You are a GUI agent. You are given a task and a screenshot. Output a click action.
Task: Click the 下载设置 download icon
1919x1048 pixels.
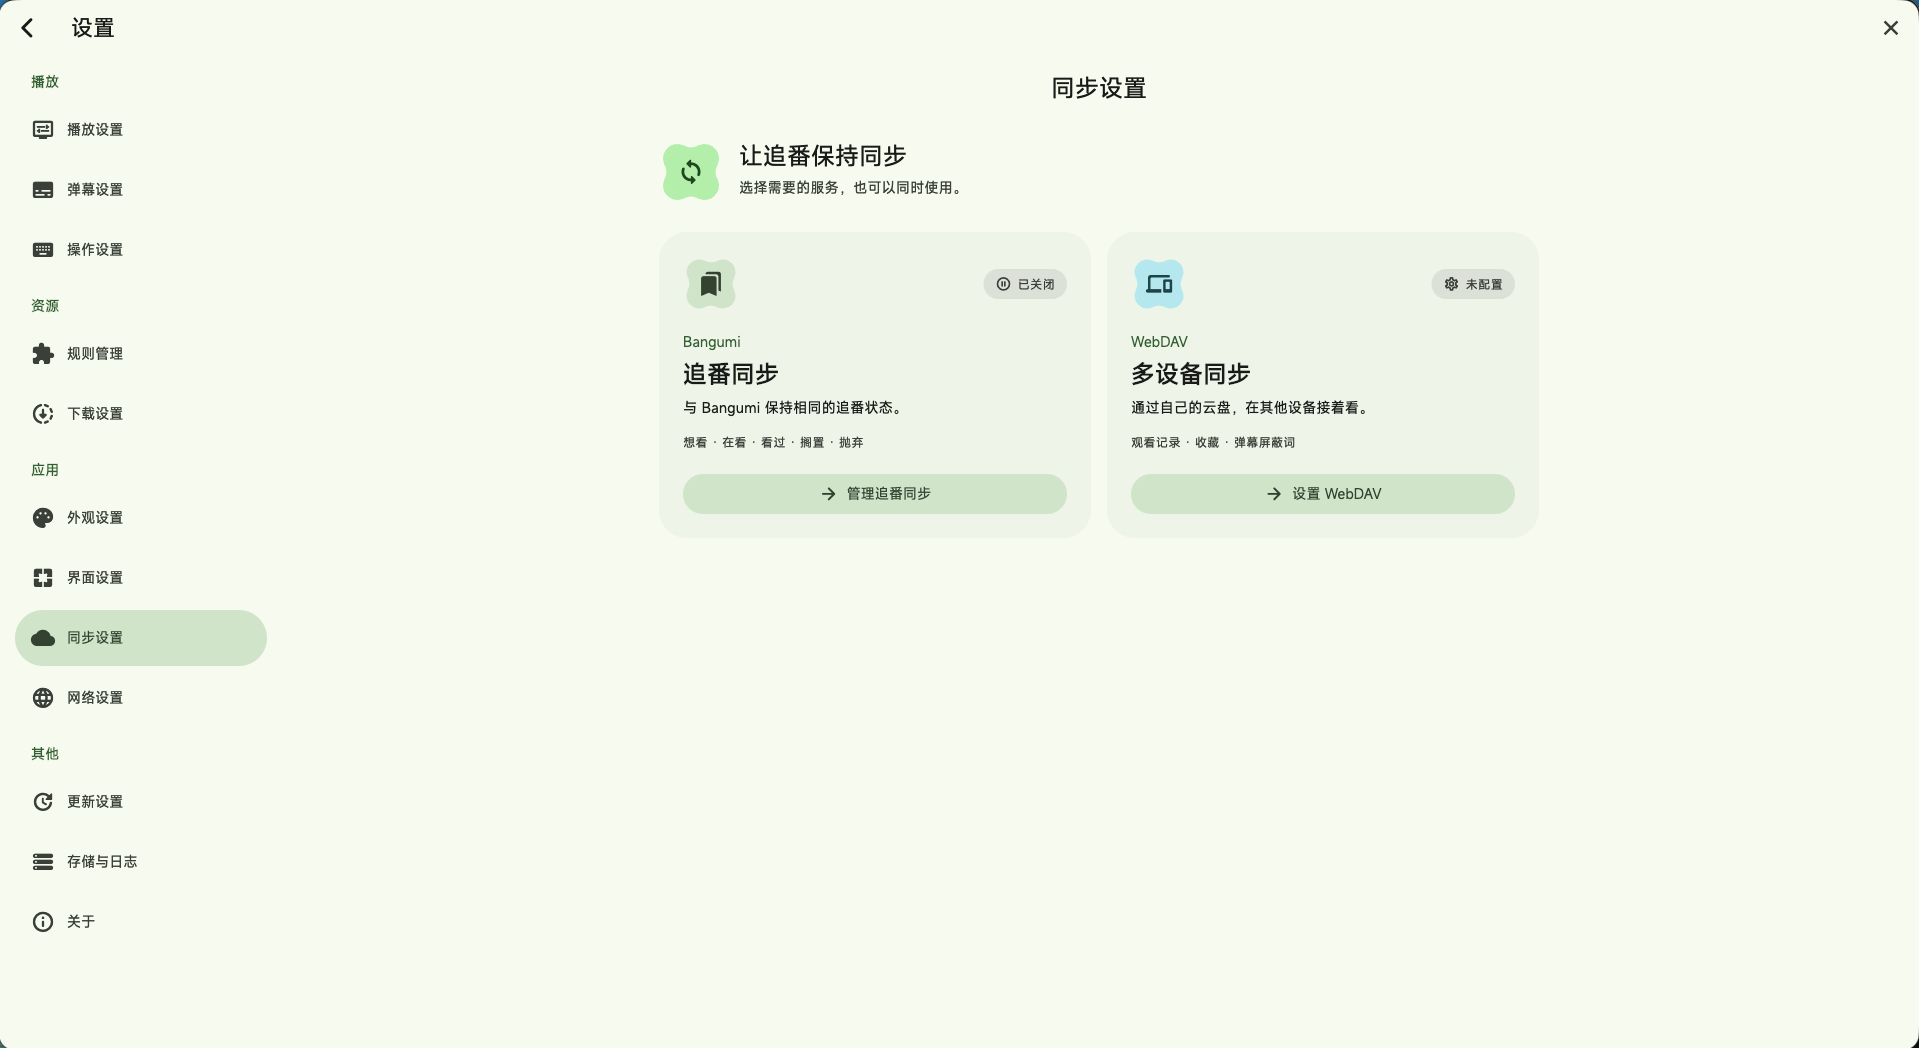click(x=43, y=414)
